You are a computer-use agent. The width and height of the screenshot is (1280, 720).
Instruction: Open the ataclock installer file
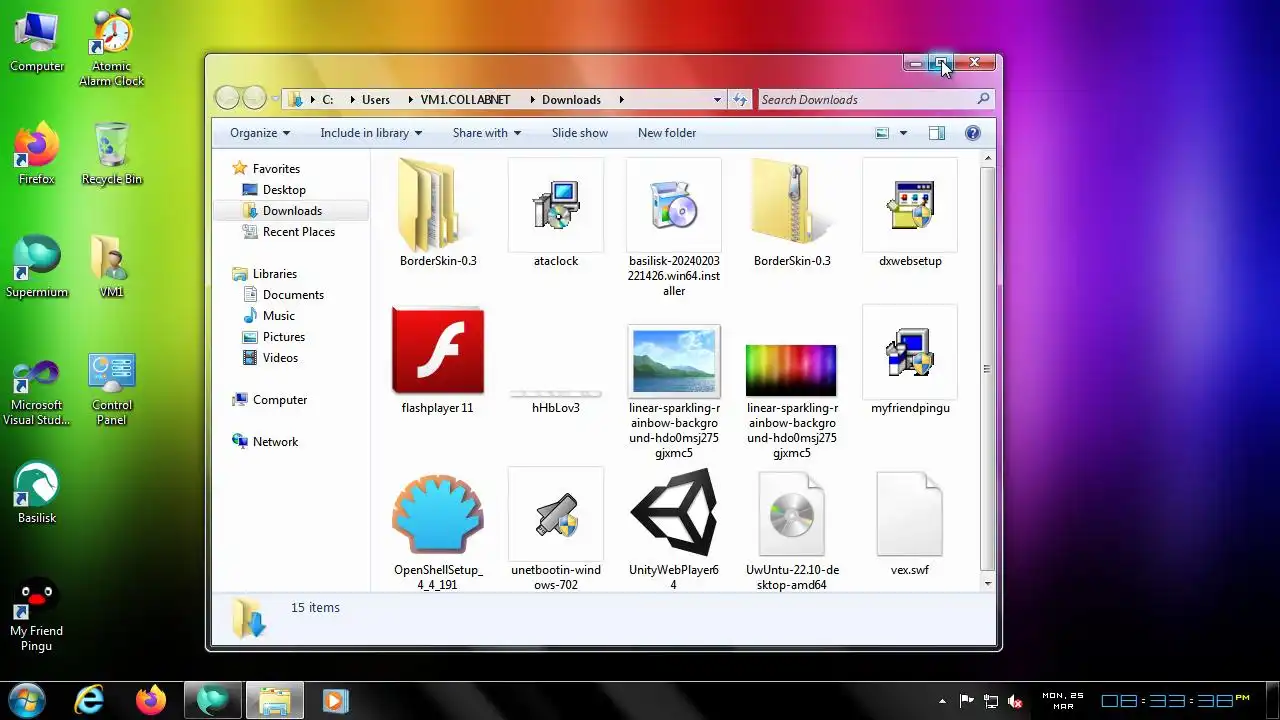point(556,212)
